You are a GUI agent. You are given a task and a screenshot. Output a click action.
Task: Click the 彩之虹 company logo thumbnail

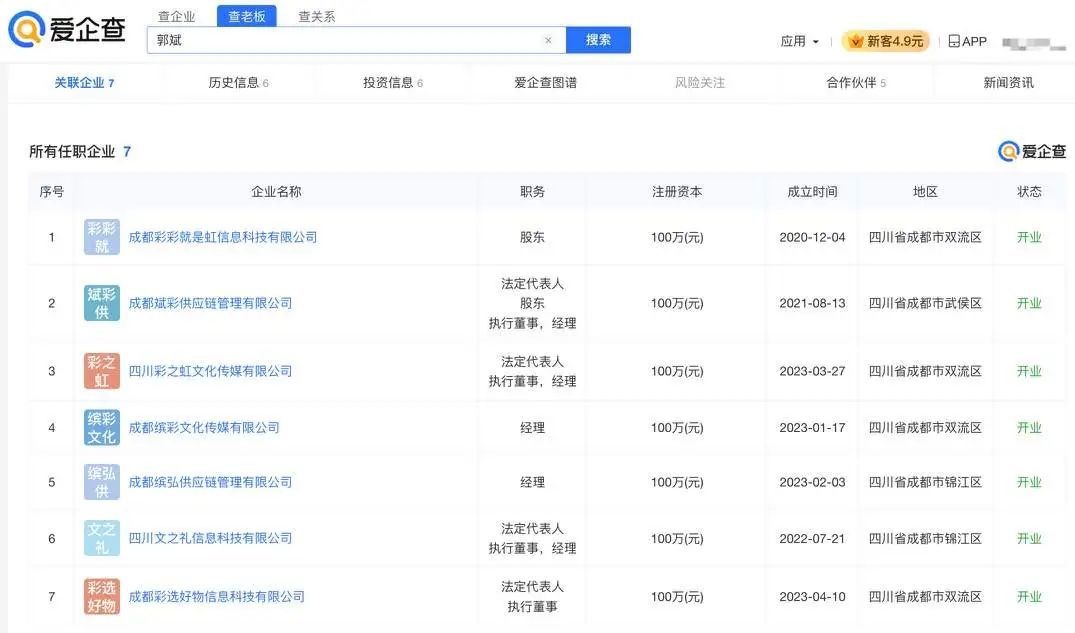[102, 371]
